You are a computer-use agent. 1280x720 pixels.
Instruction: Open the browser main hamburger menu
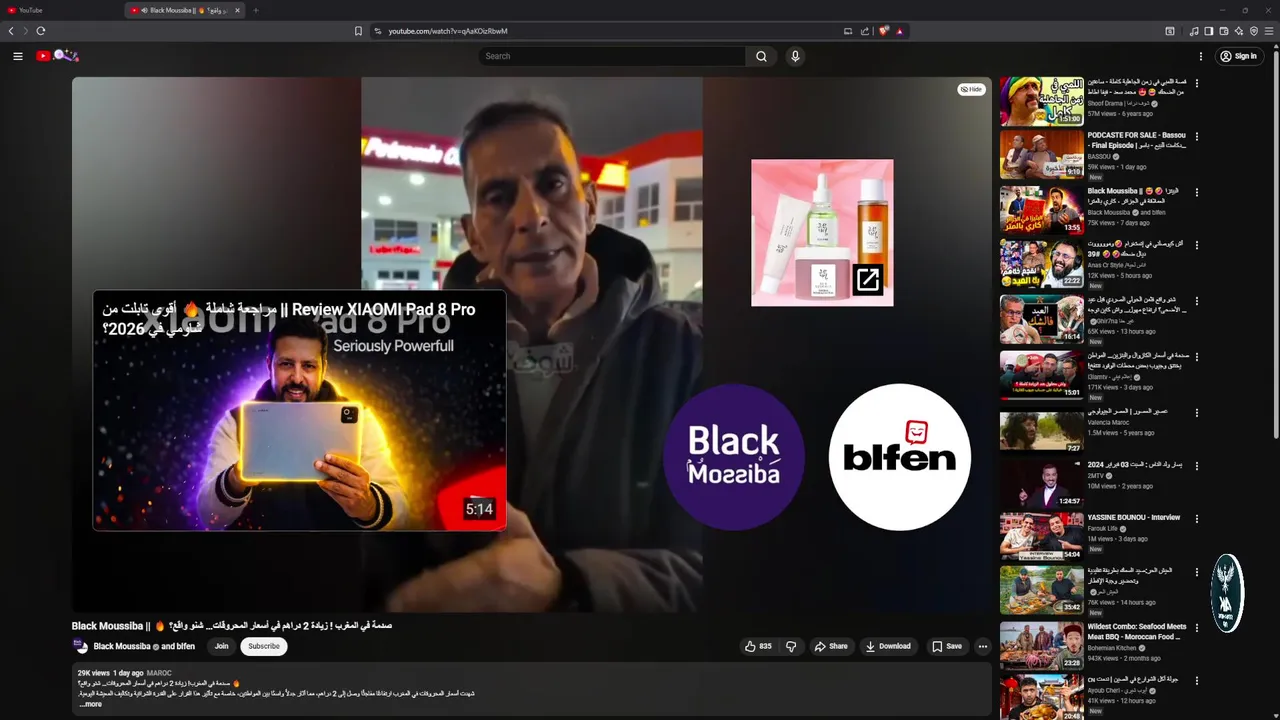(x=1270, y=31)
